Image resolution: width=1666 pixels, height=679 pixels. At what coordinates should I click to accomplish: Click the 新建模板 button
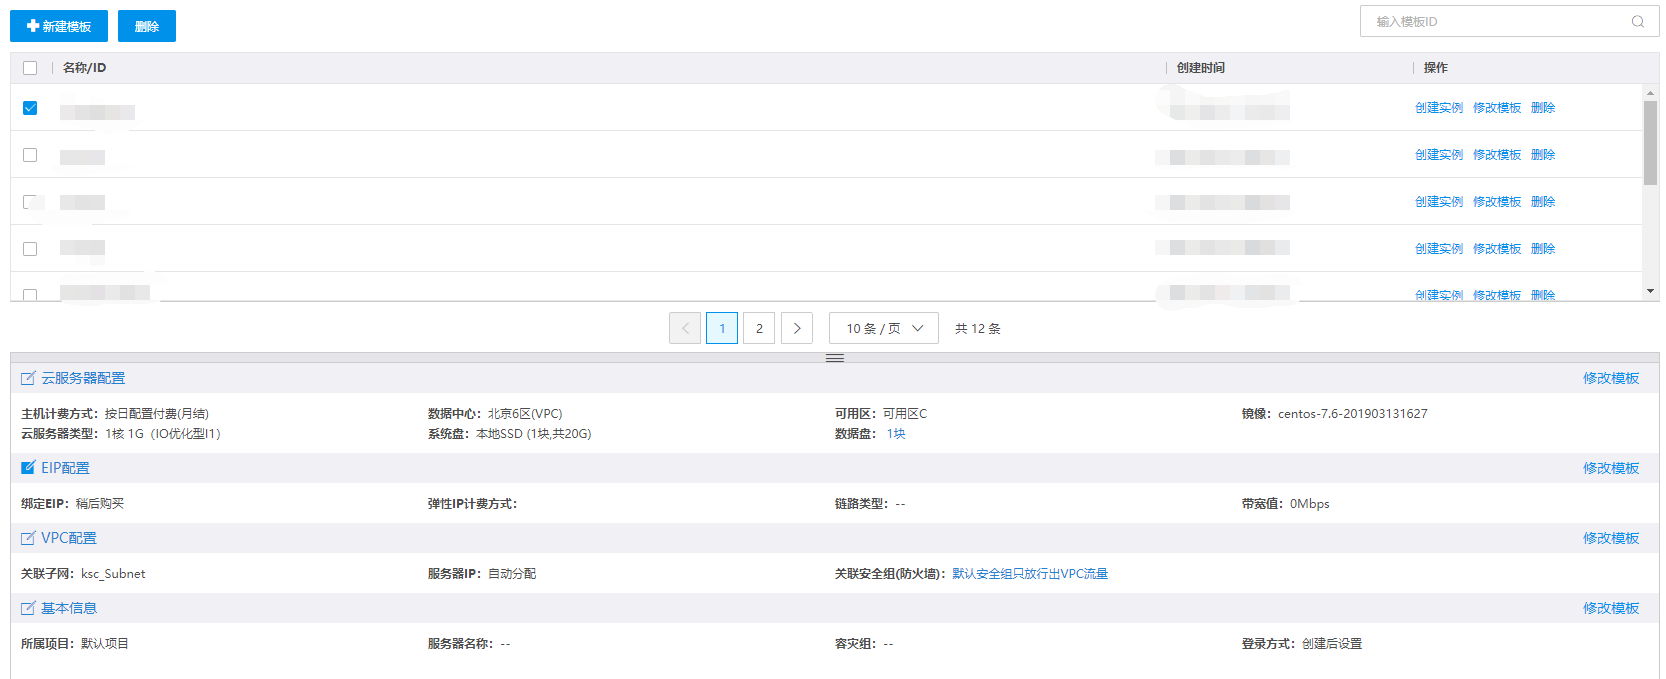pyautogui.click(x=59, y=26)
